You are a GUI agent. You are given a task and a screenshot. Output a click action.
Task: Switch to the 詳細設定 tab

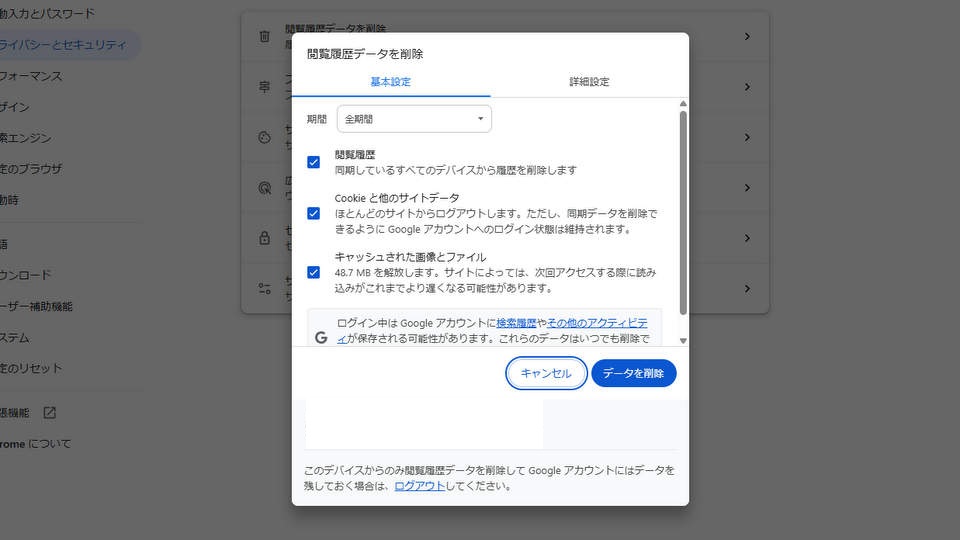pos(589,82)
